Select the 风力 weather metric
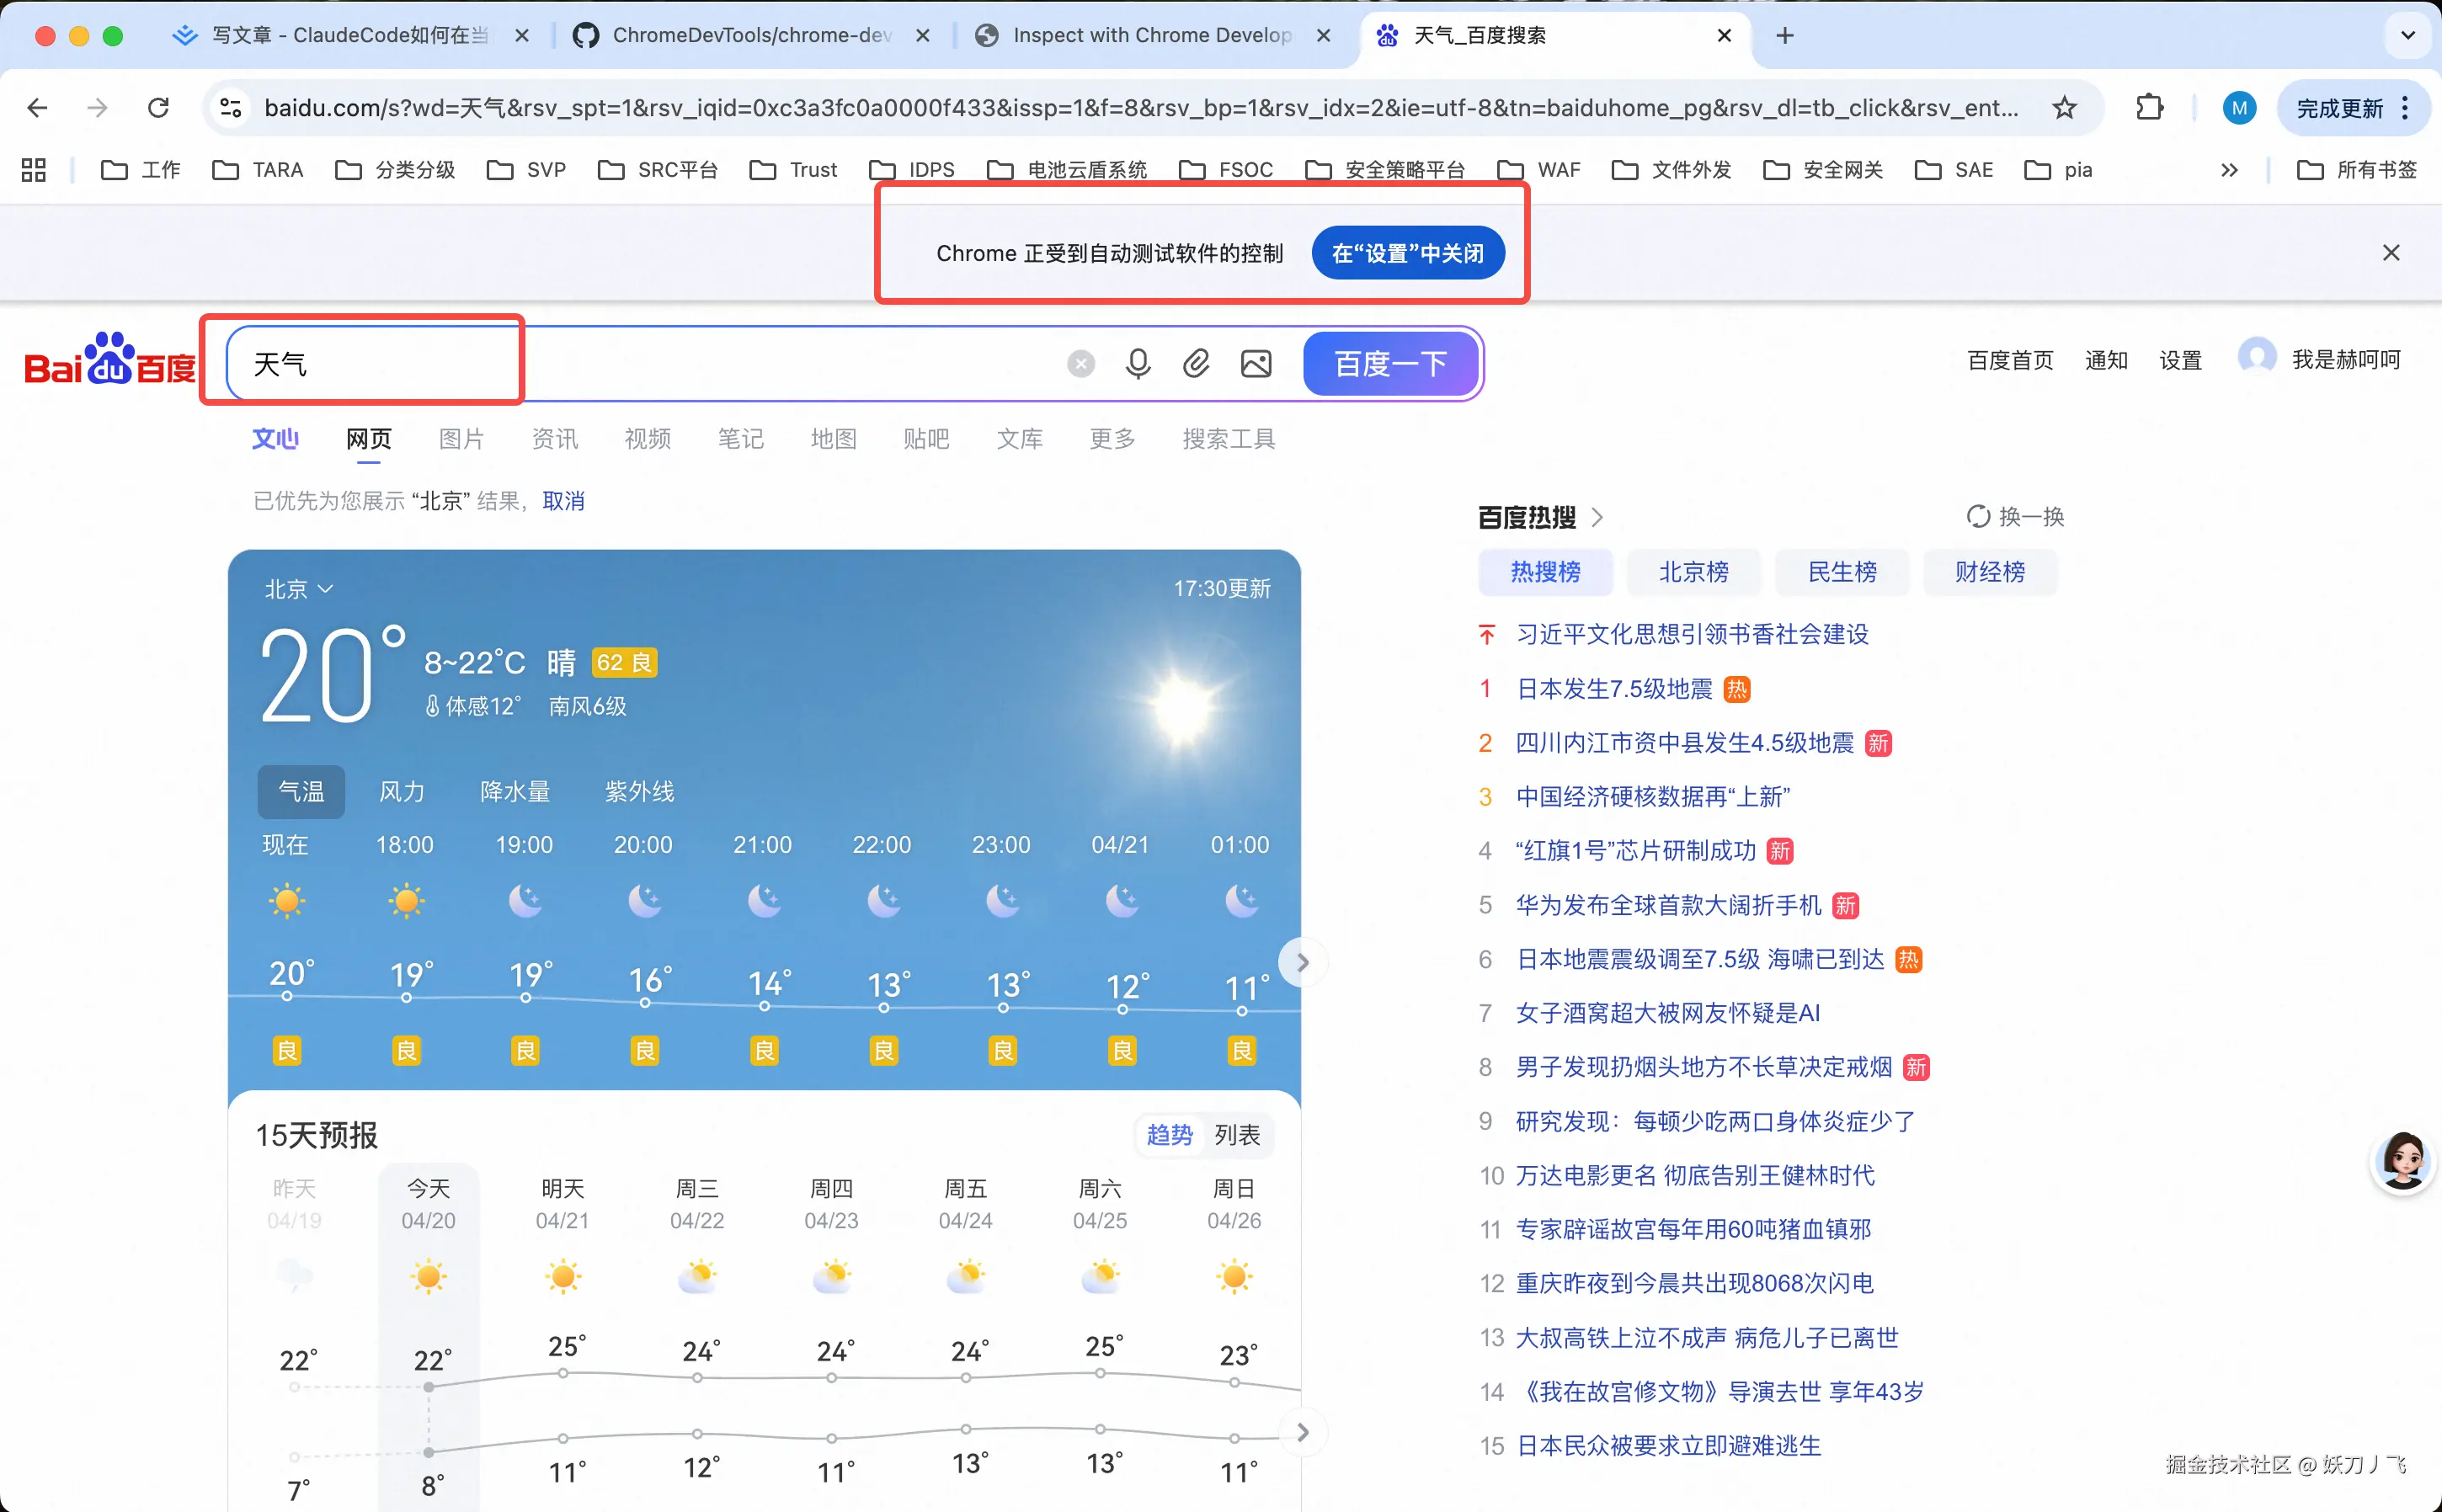 (x=402, y=792)
